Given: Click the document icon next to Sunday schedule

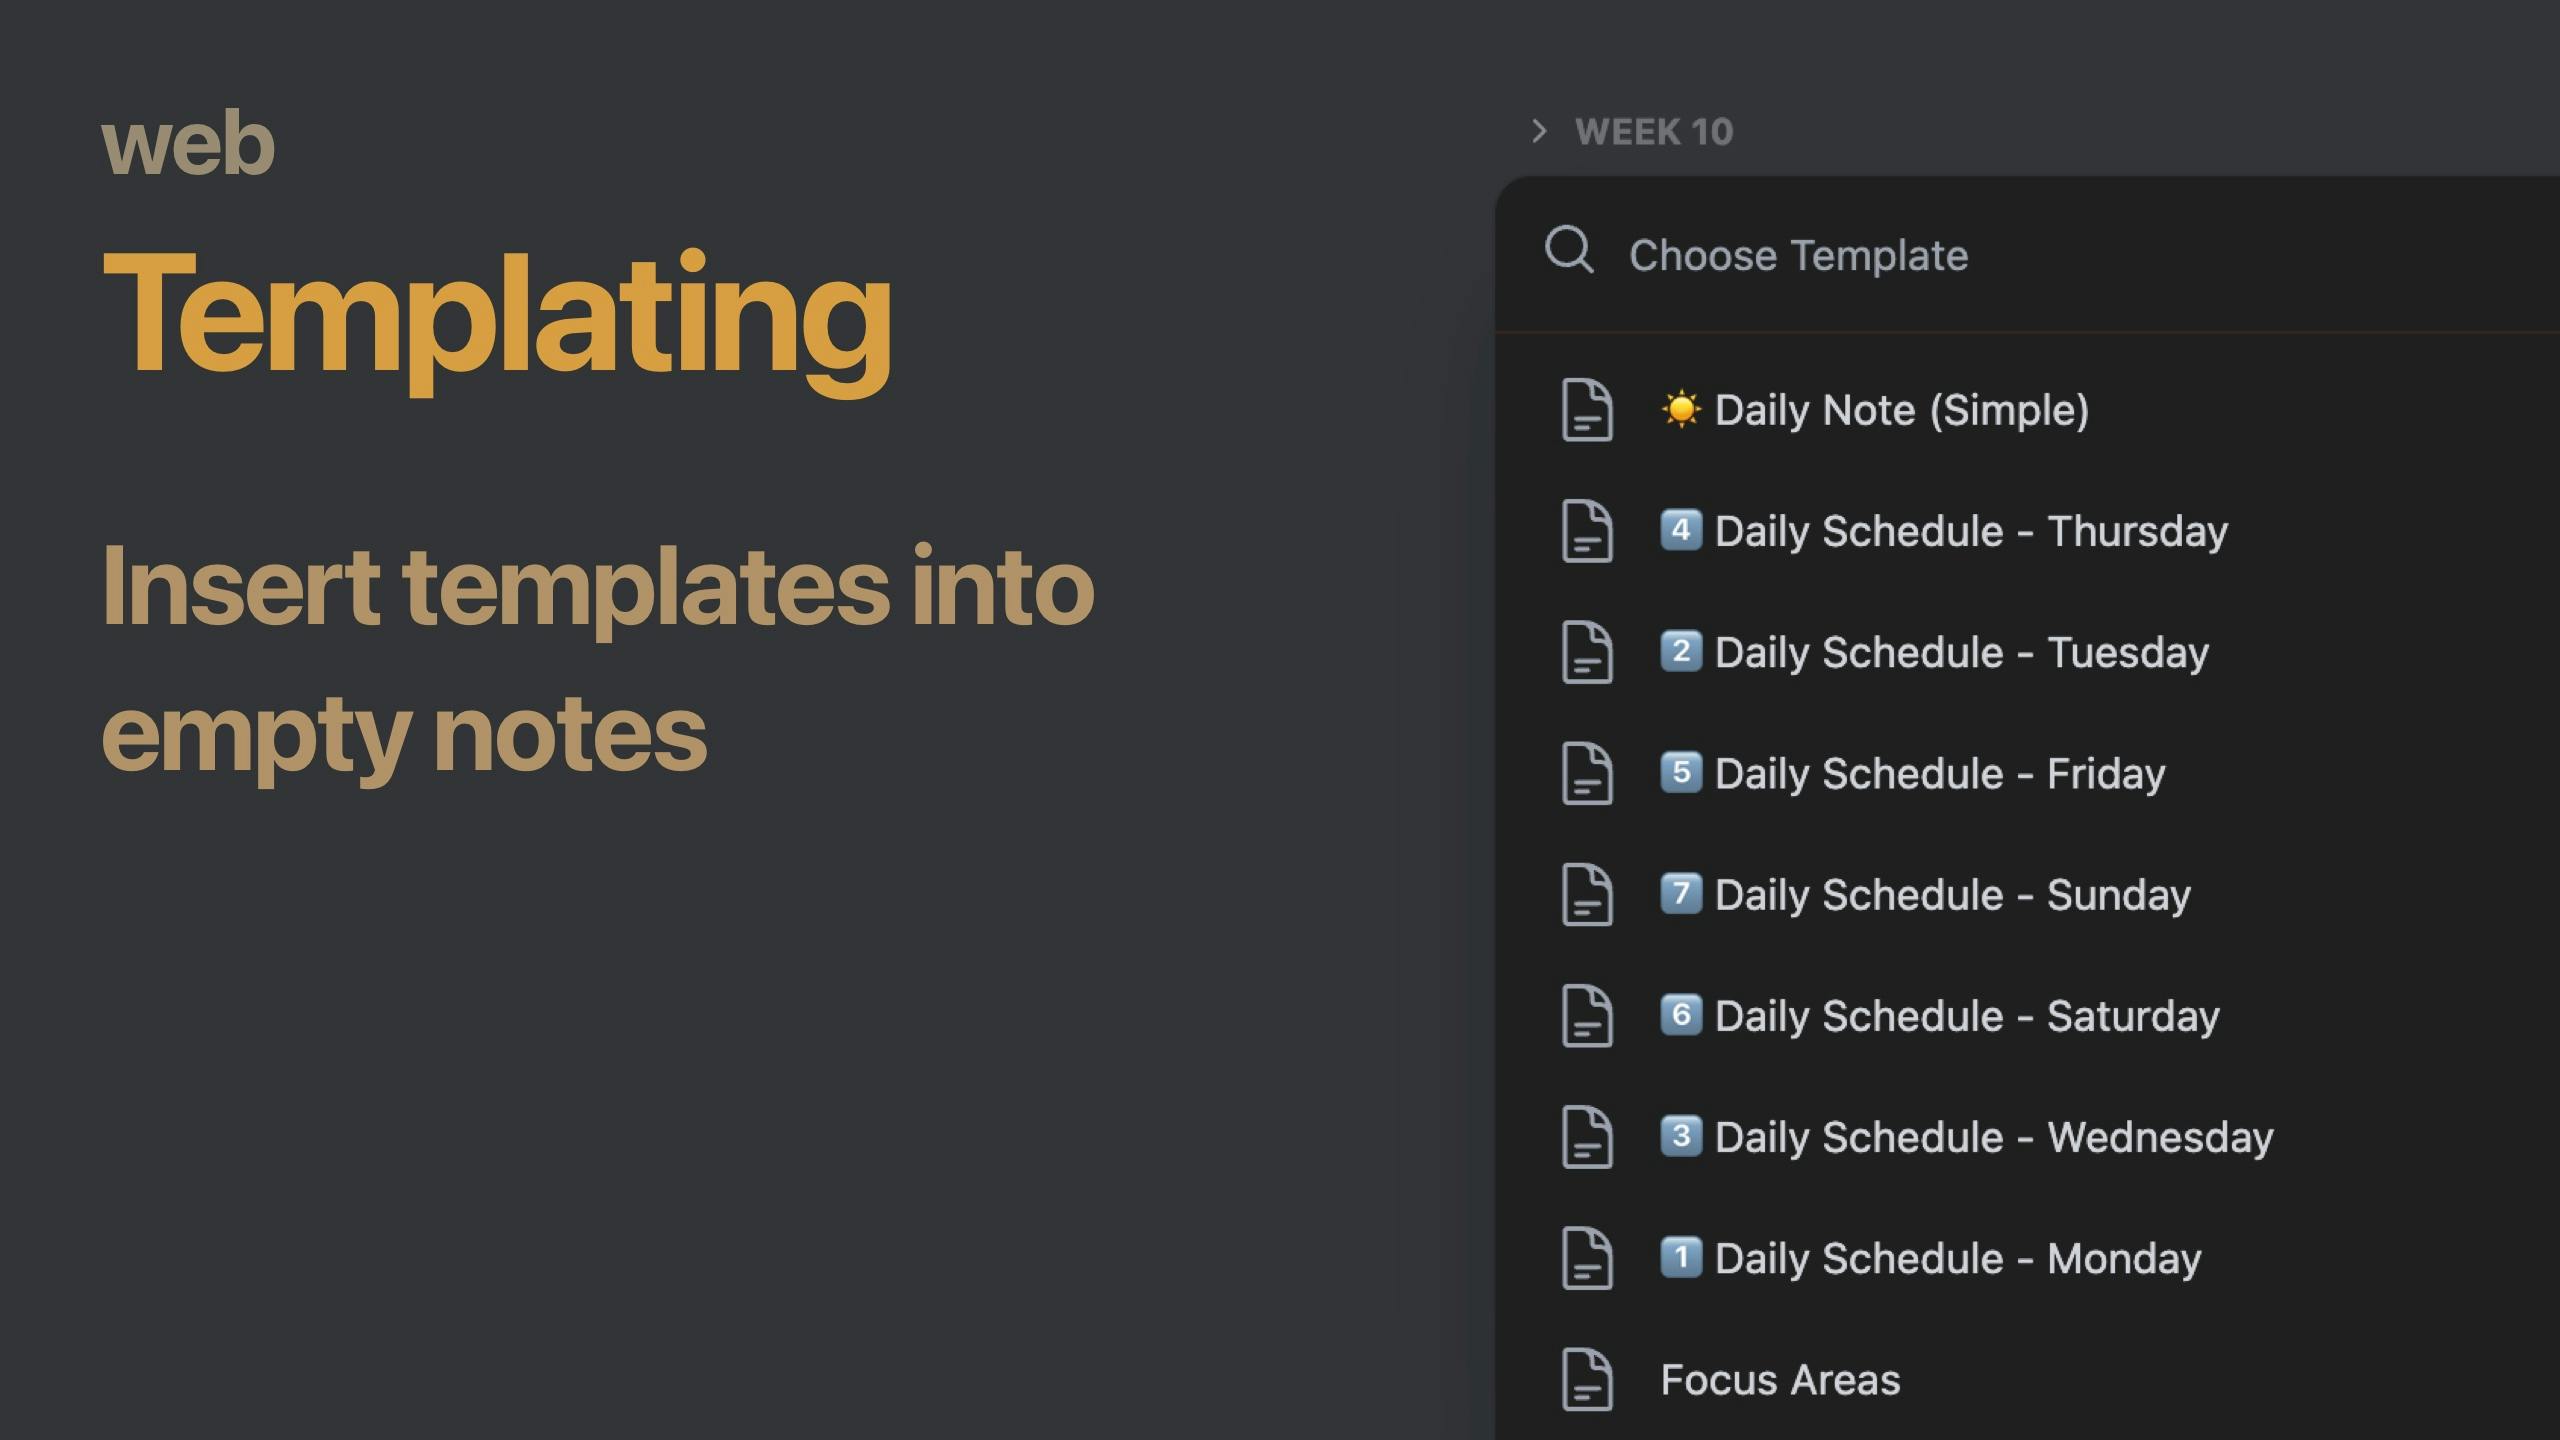Looking at the screenshot, I should tap(1587, 895).
